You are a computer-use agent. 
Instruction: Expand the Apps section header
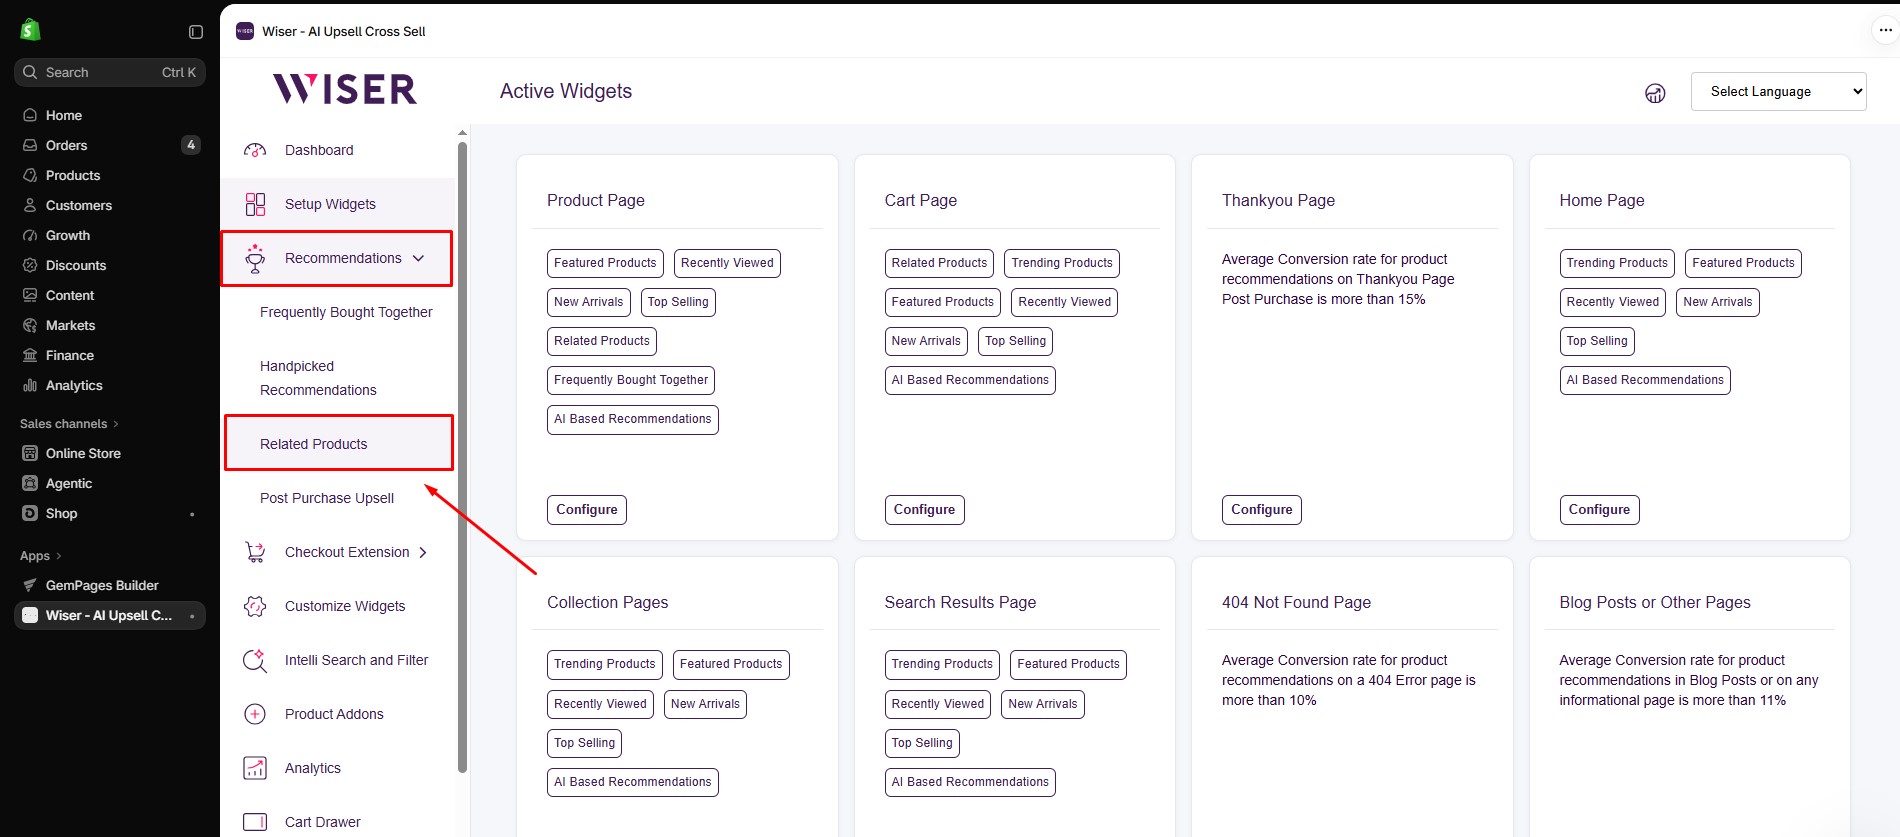(41, 556)
